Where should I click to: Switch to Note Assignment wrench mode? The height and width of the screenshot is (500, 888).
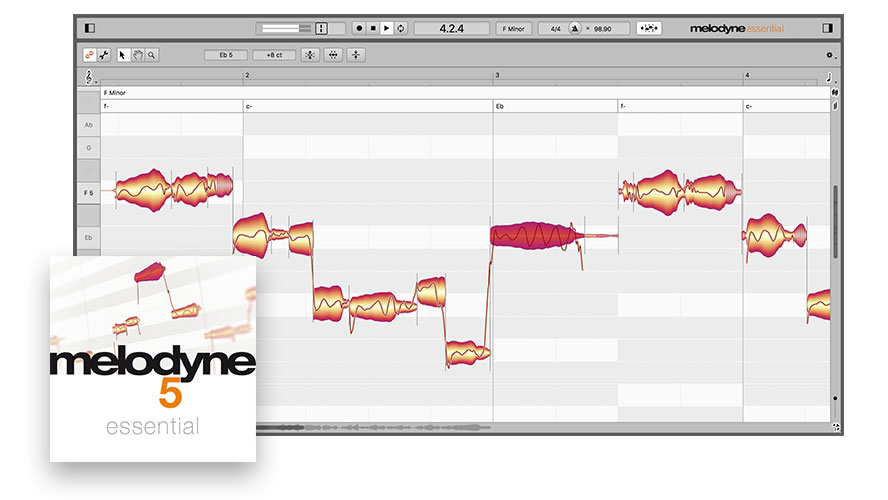click(104, 55)
